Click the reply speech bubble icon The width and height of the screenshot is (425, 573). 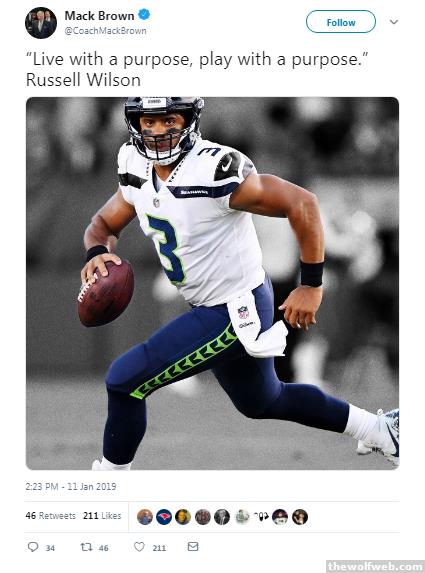pyautogui.click(x=33, y=547)
